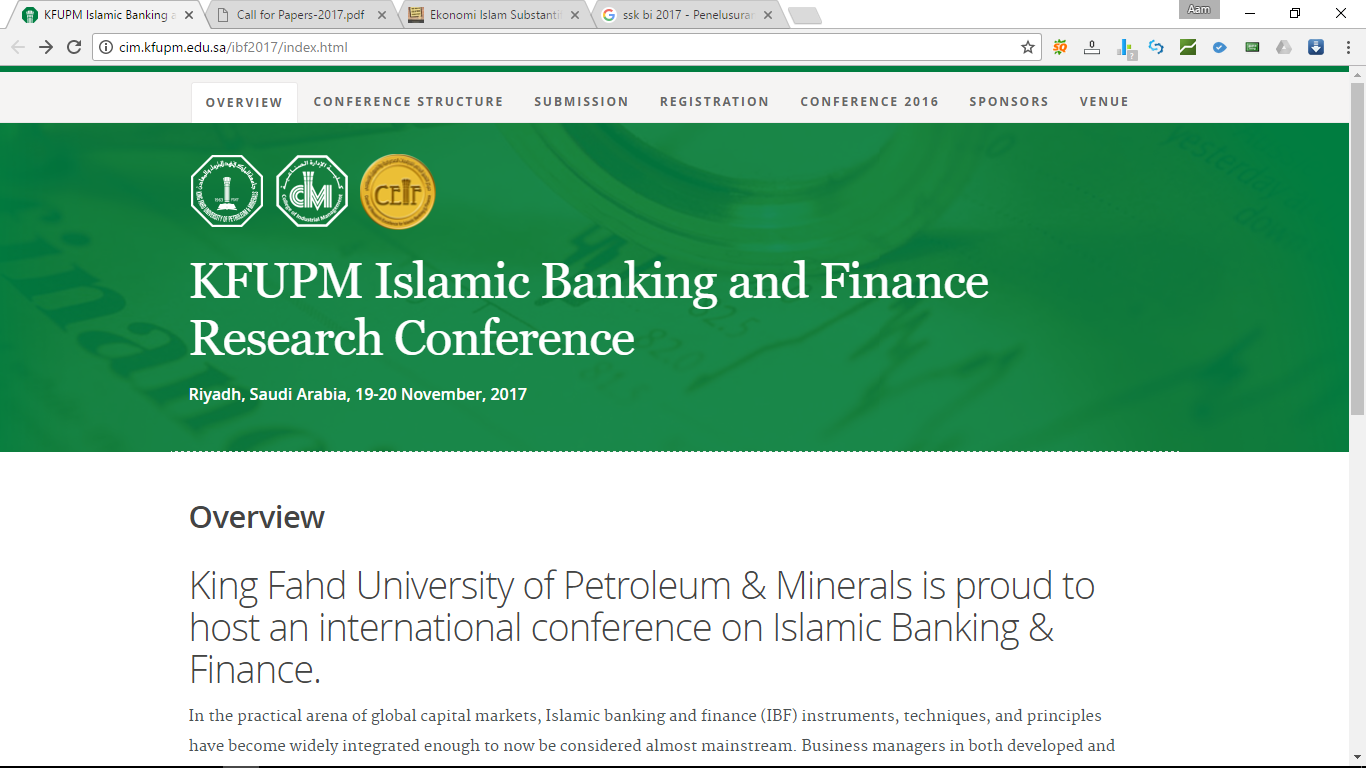Screen dimensions: 1366x768
Task: Open the SQ orange extension icon
Action: tap(1060, 47)
